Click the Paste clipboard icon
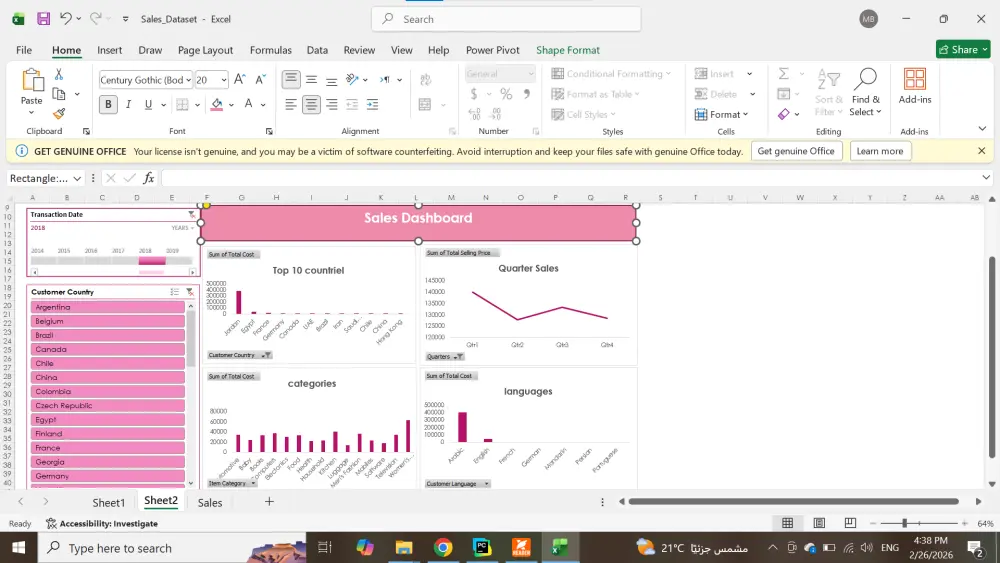The image size is (1000, 563). [32, 80]
